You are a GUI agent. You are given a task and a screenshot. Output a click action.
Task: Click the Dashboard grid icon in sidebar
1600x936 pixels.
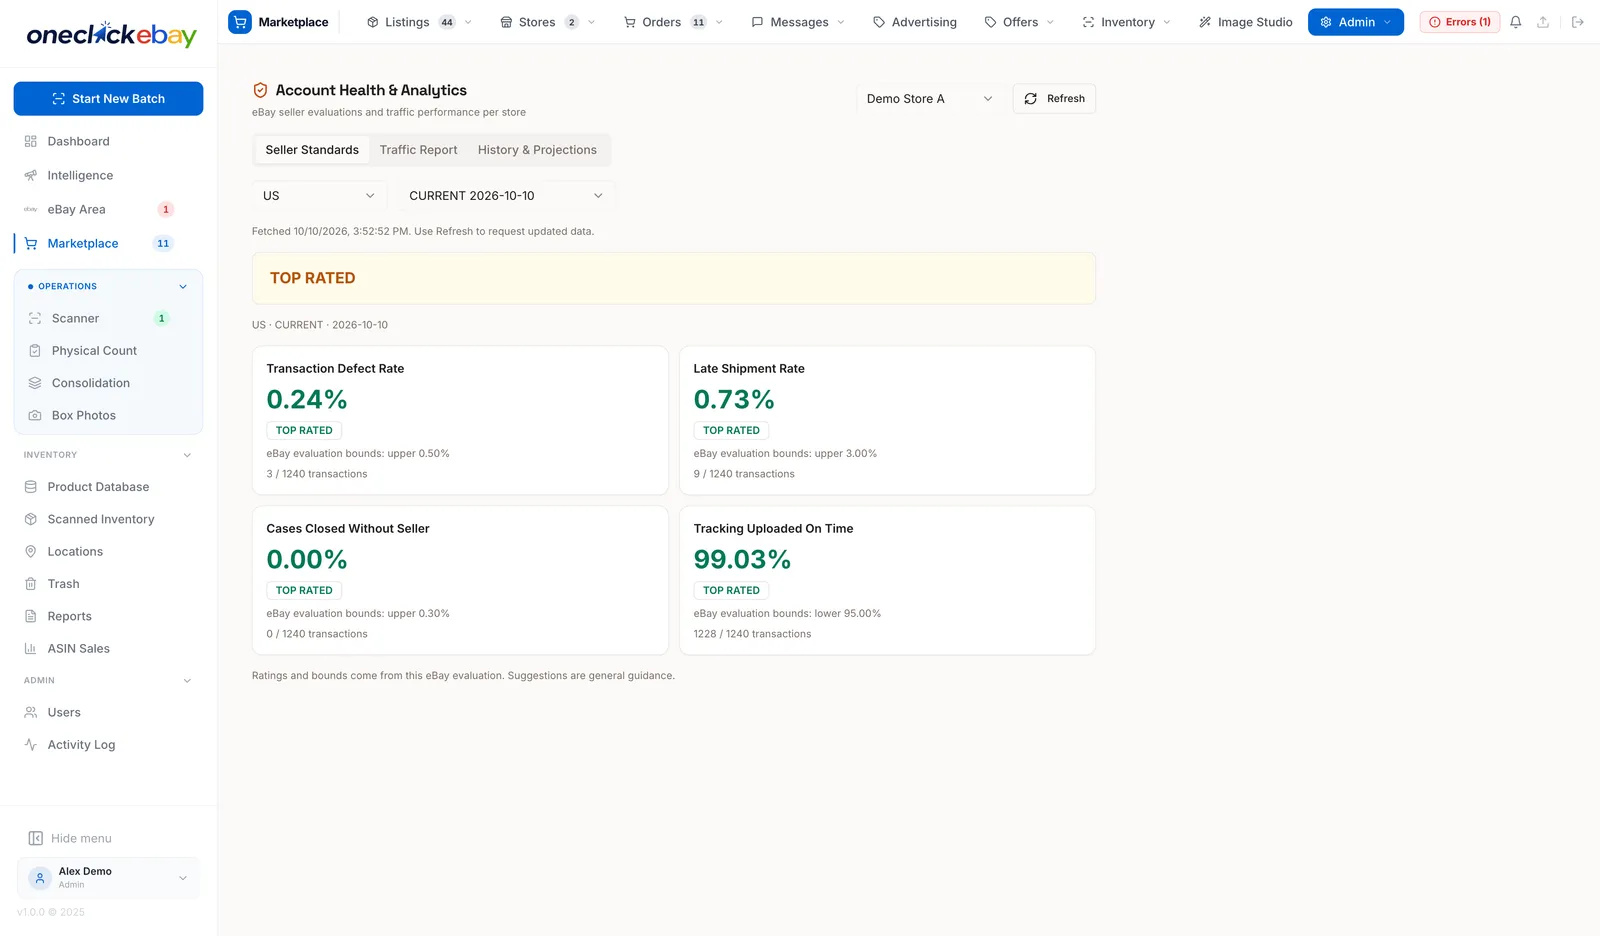click(31, 141)
